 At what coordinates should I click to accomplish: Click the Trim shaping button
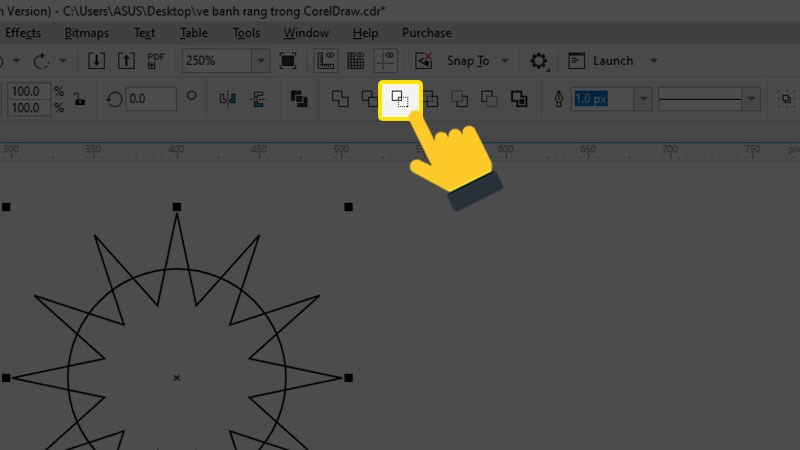pos(369,99)
